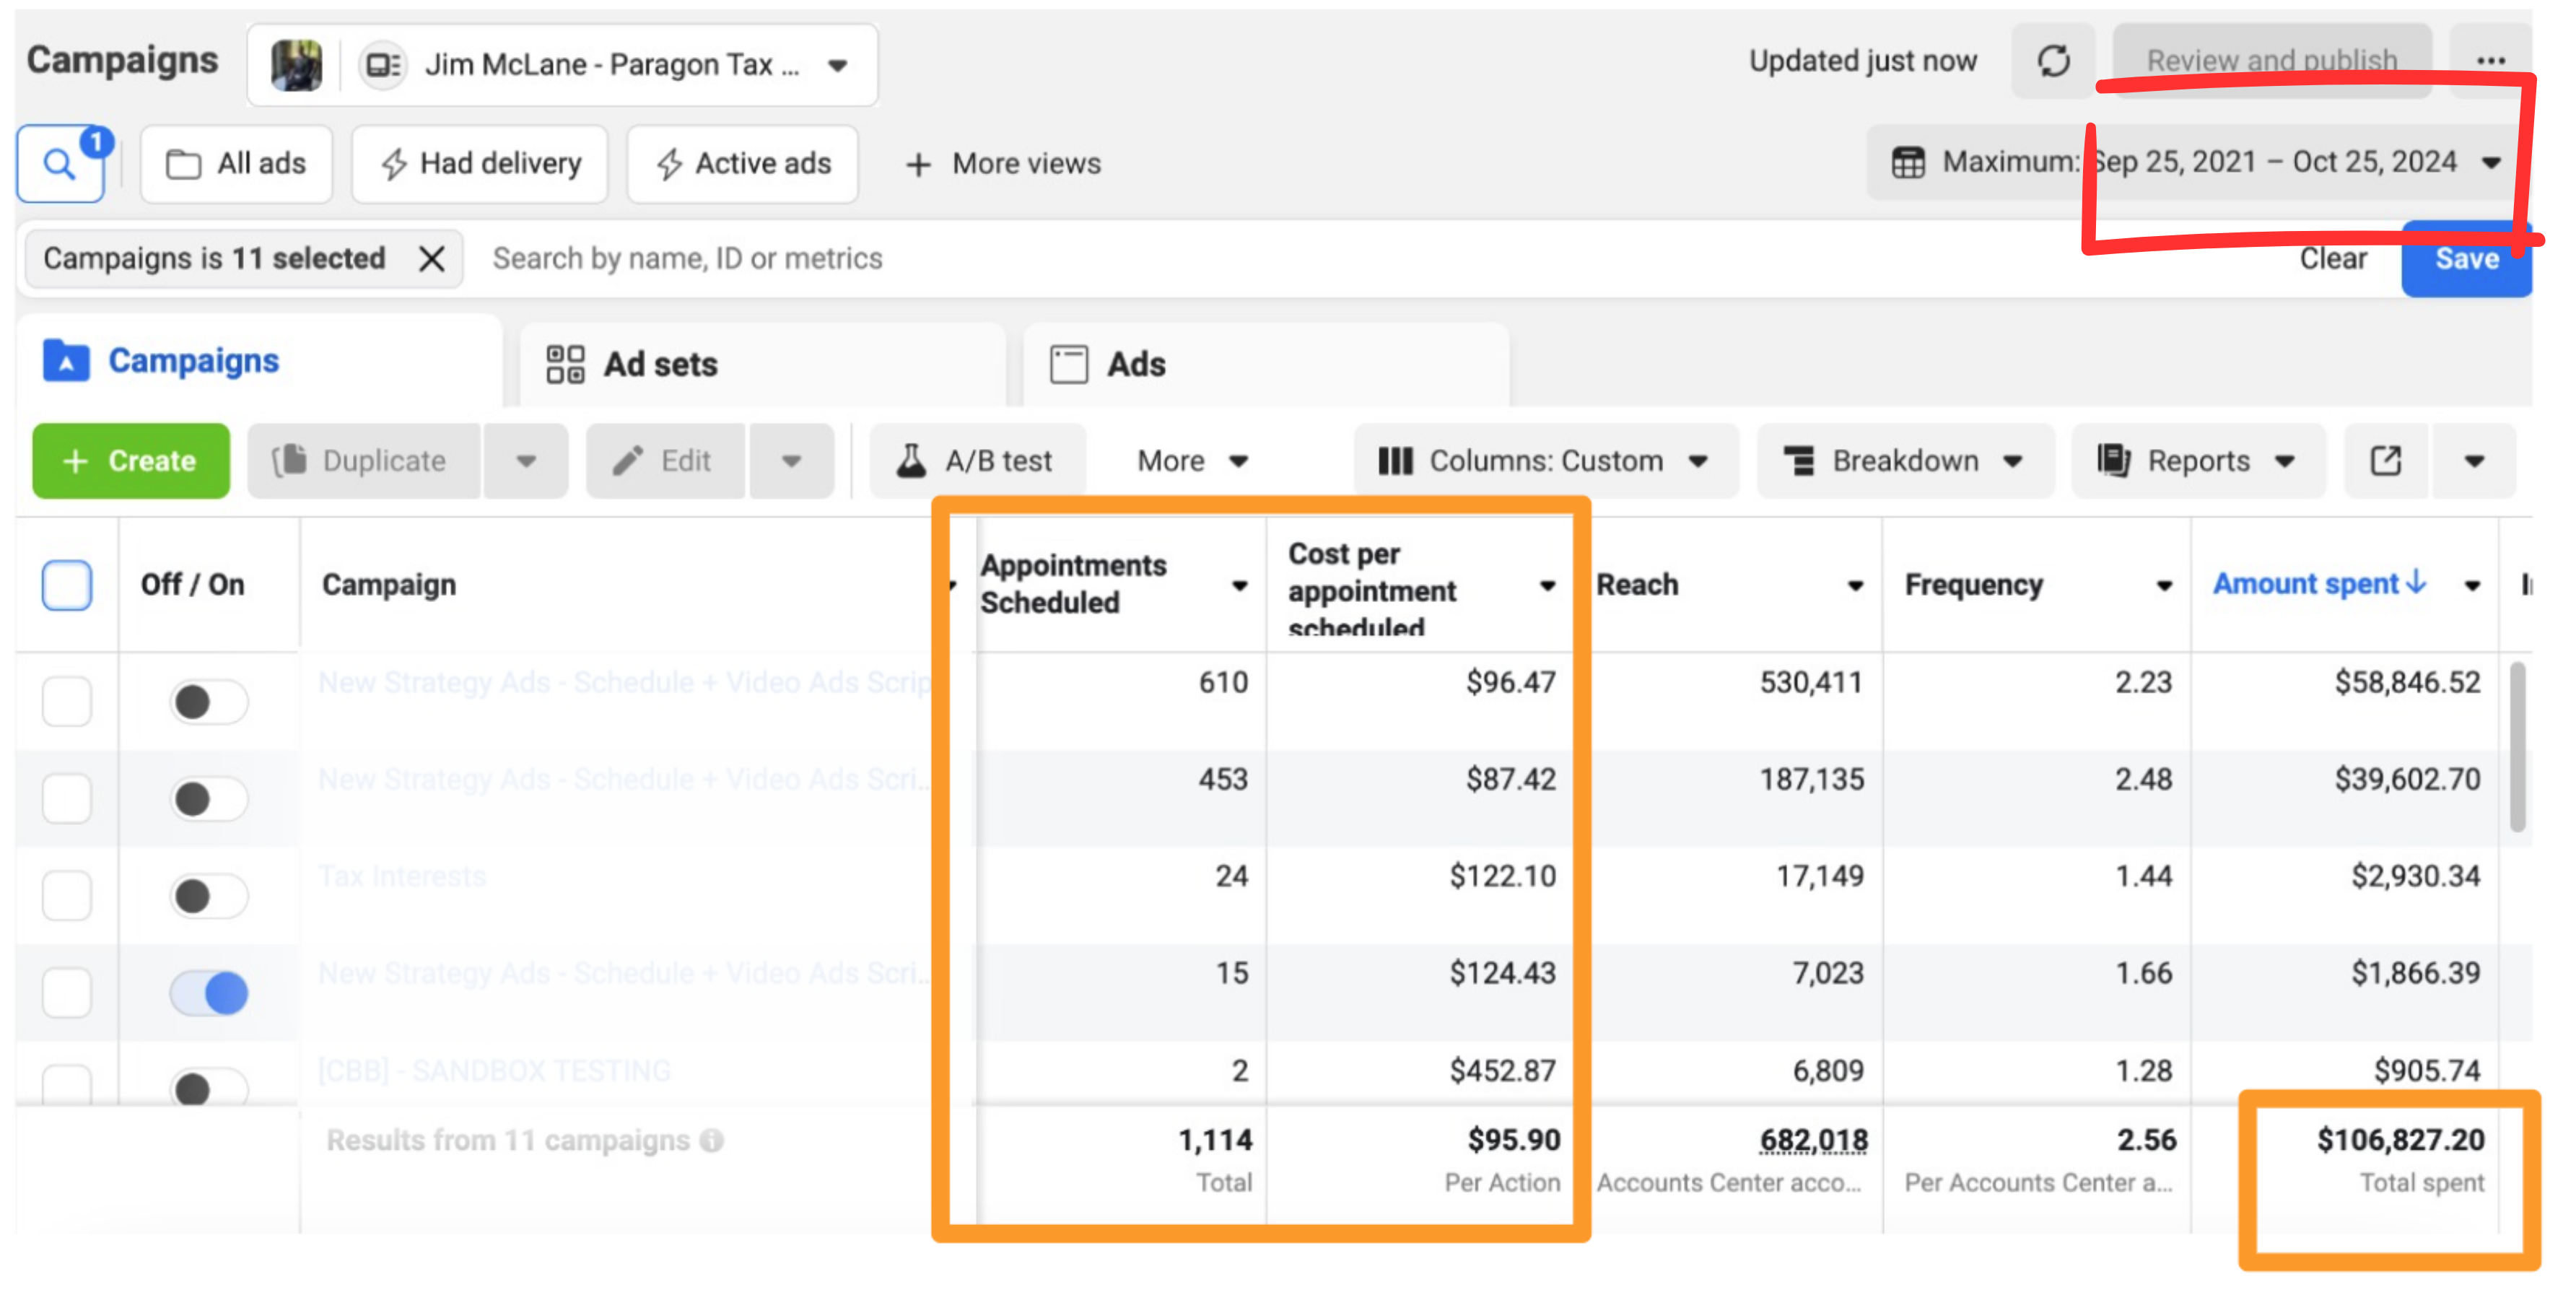Expand the Duplicate options arrow
This screenshot has width=2576, height=1295.
click(526, 461)
